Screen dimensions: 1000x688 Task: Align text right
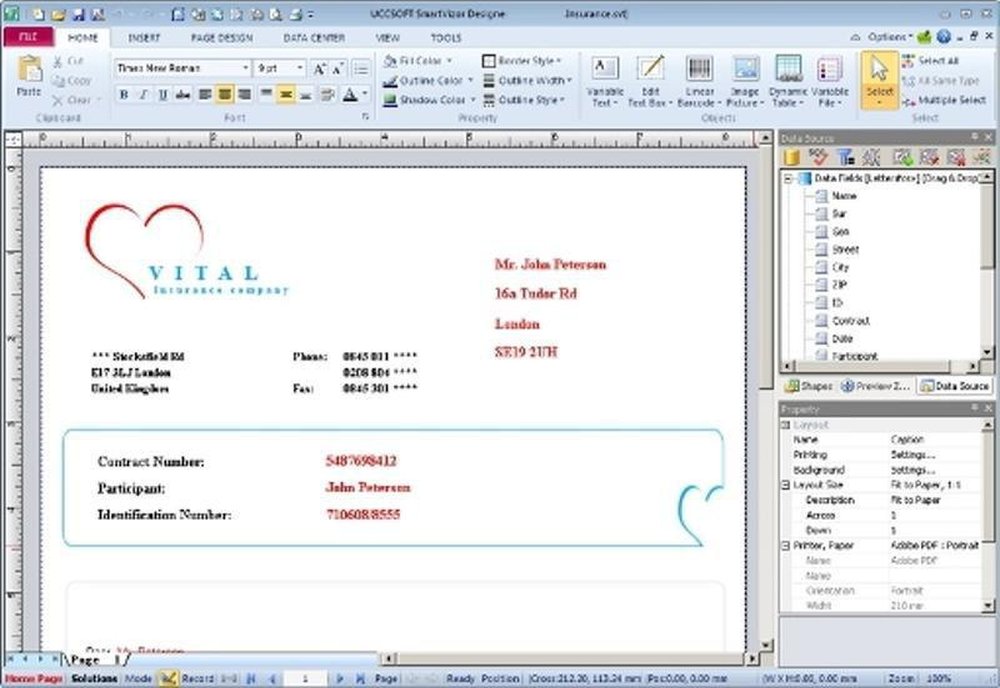click(244, 95)
